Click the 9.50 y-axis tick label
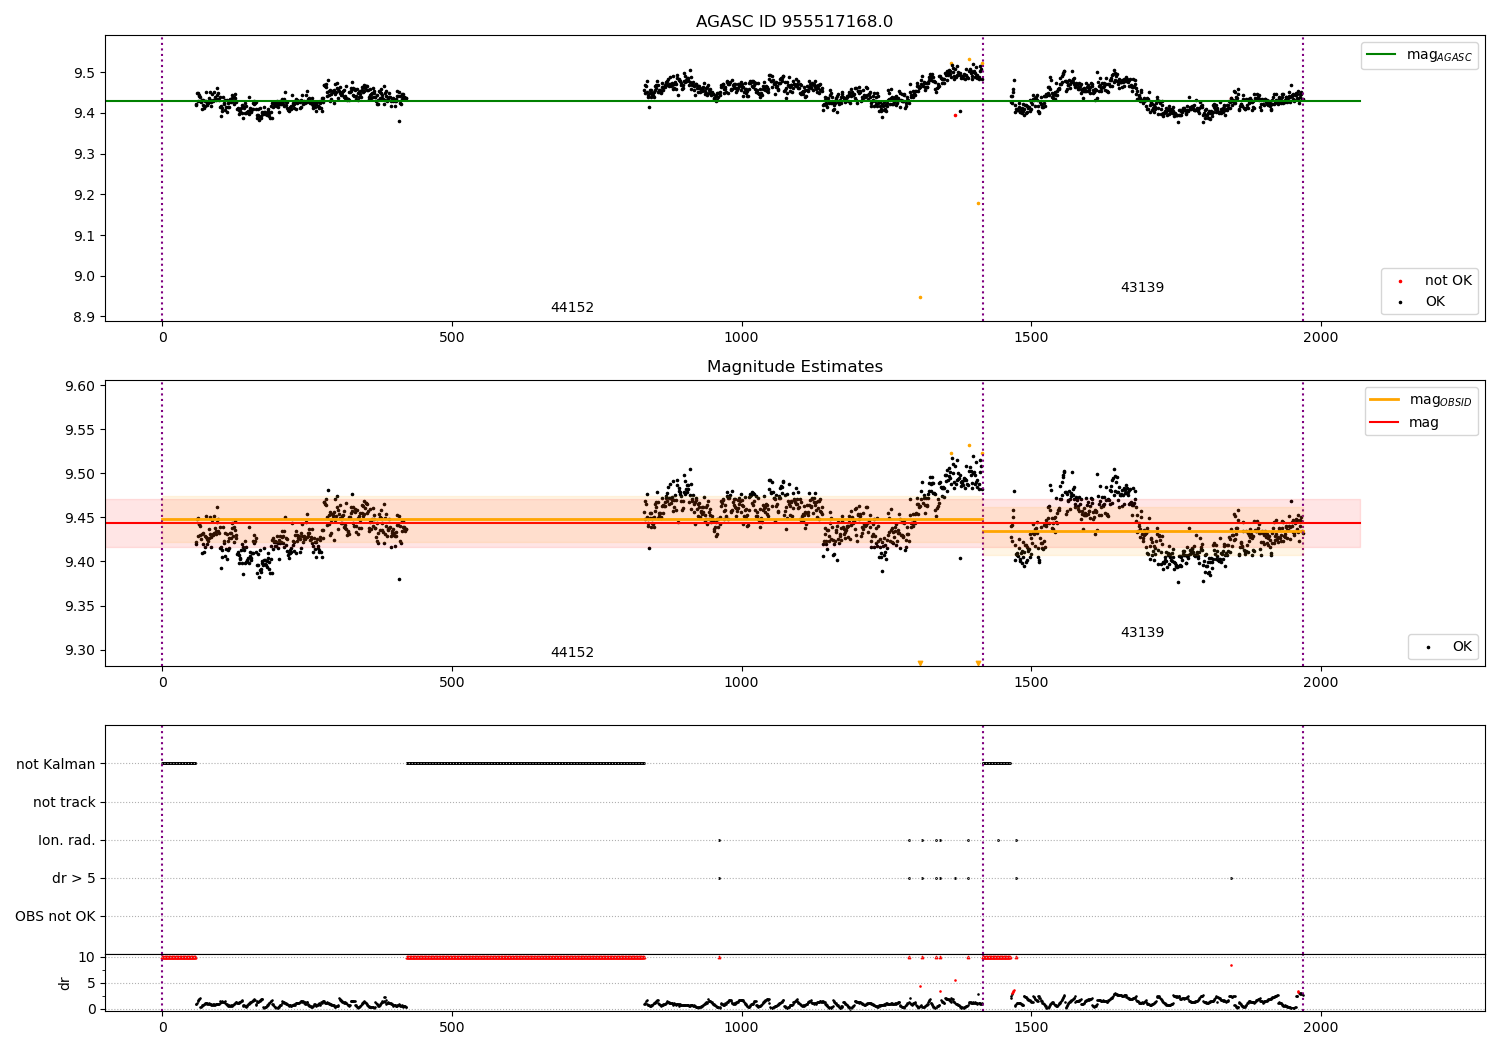Image resolution: width=1500 pixels, height=1050 pixels. coord(81,474)
